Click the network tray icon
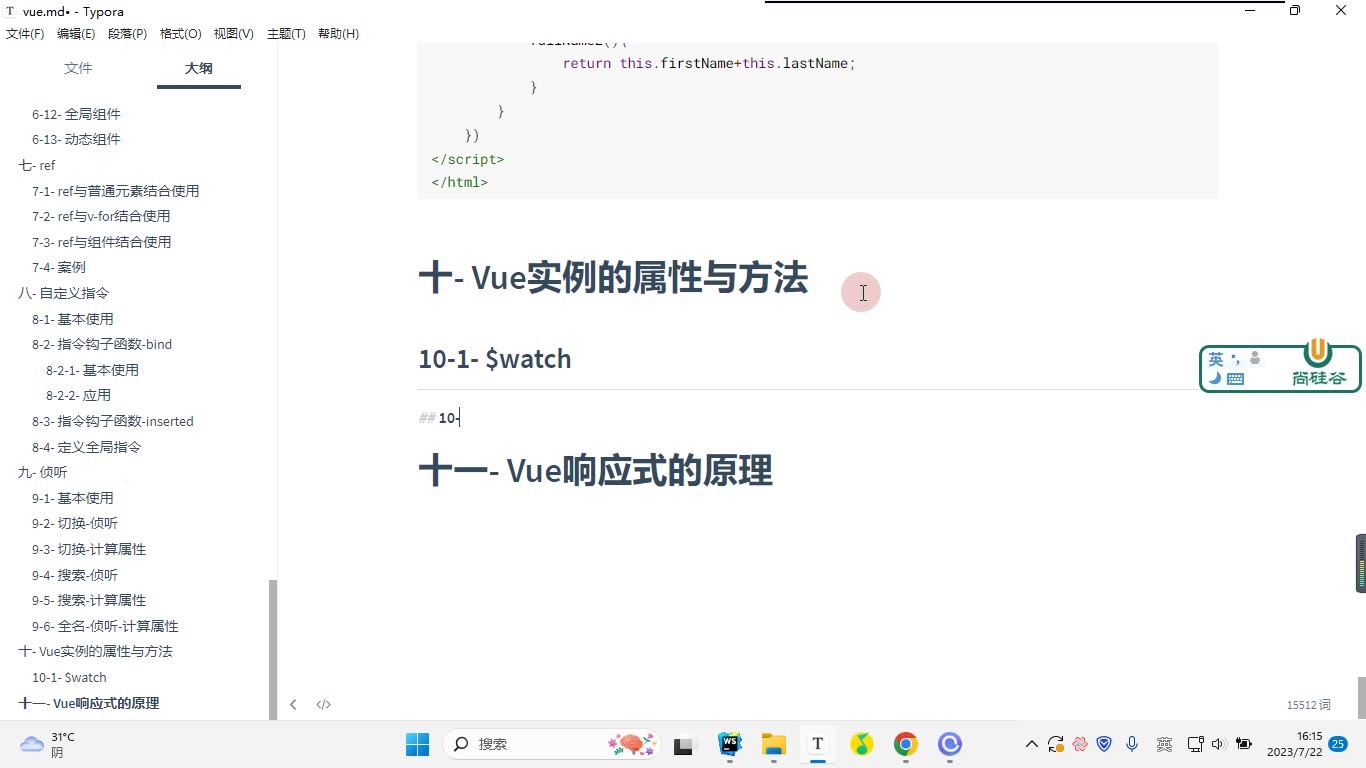 tap(1194, 744)
